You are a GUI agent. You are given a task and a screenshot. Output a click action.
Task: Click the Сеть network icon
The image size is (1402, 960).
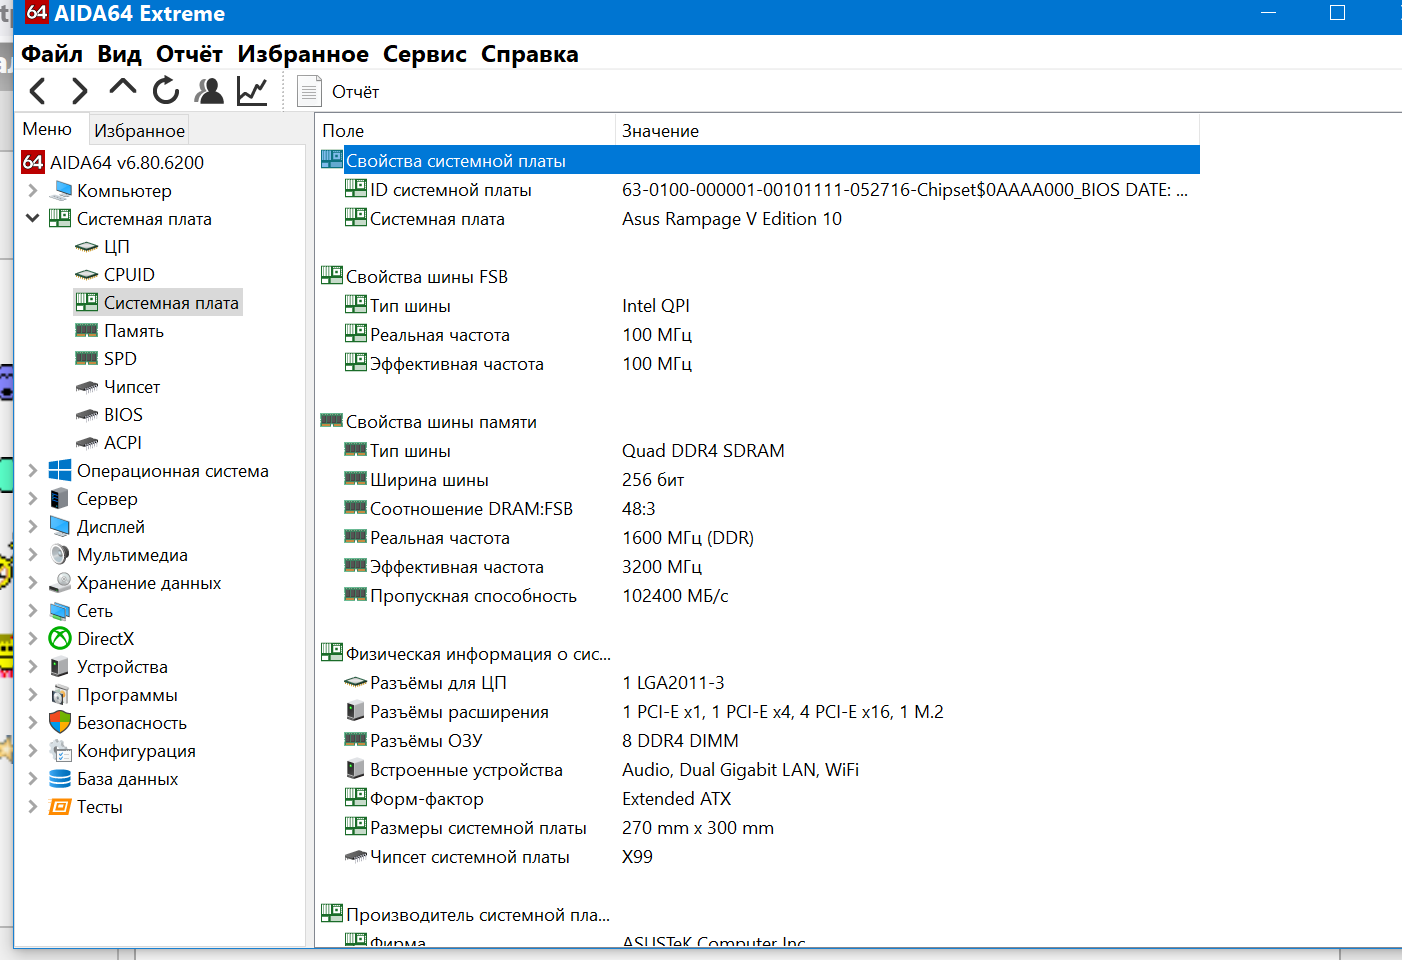tap(60, 611)
